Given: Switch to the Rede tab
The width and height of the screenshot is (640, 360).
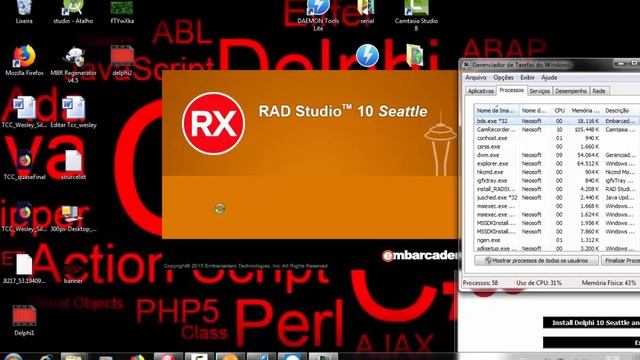Looking at the screenshot, I should point(599,91).
